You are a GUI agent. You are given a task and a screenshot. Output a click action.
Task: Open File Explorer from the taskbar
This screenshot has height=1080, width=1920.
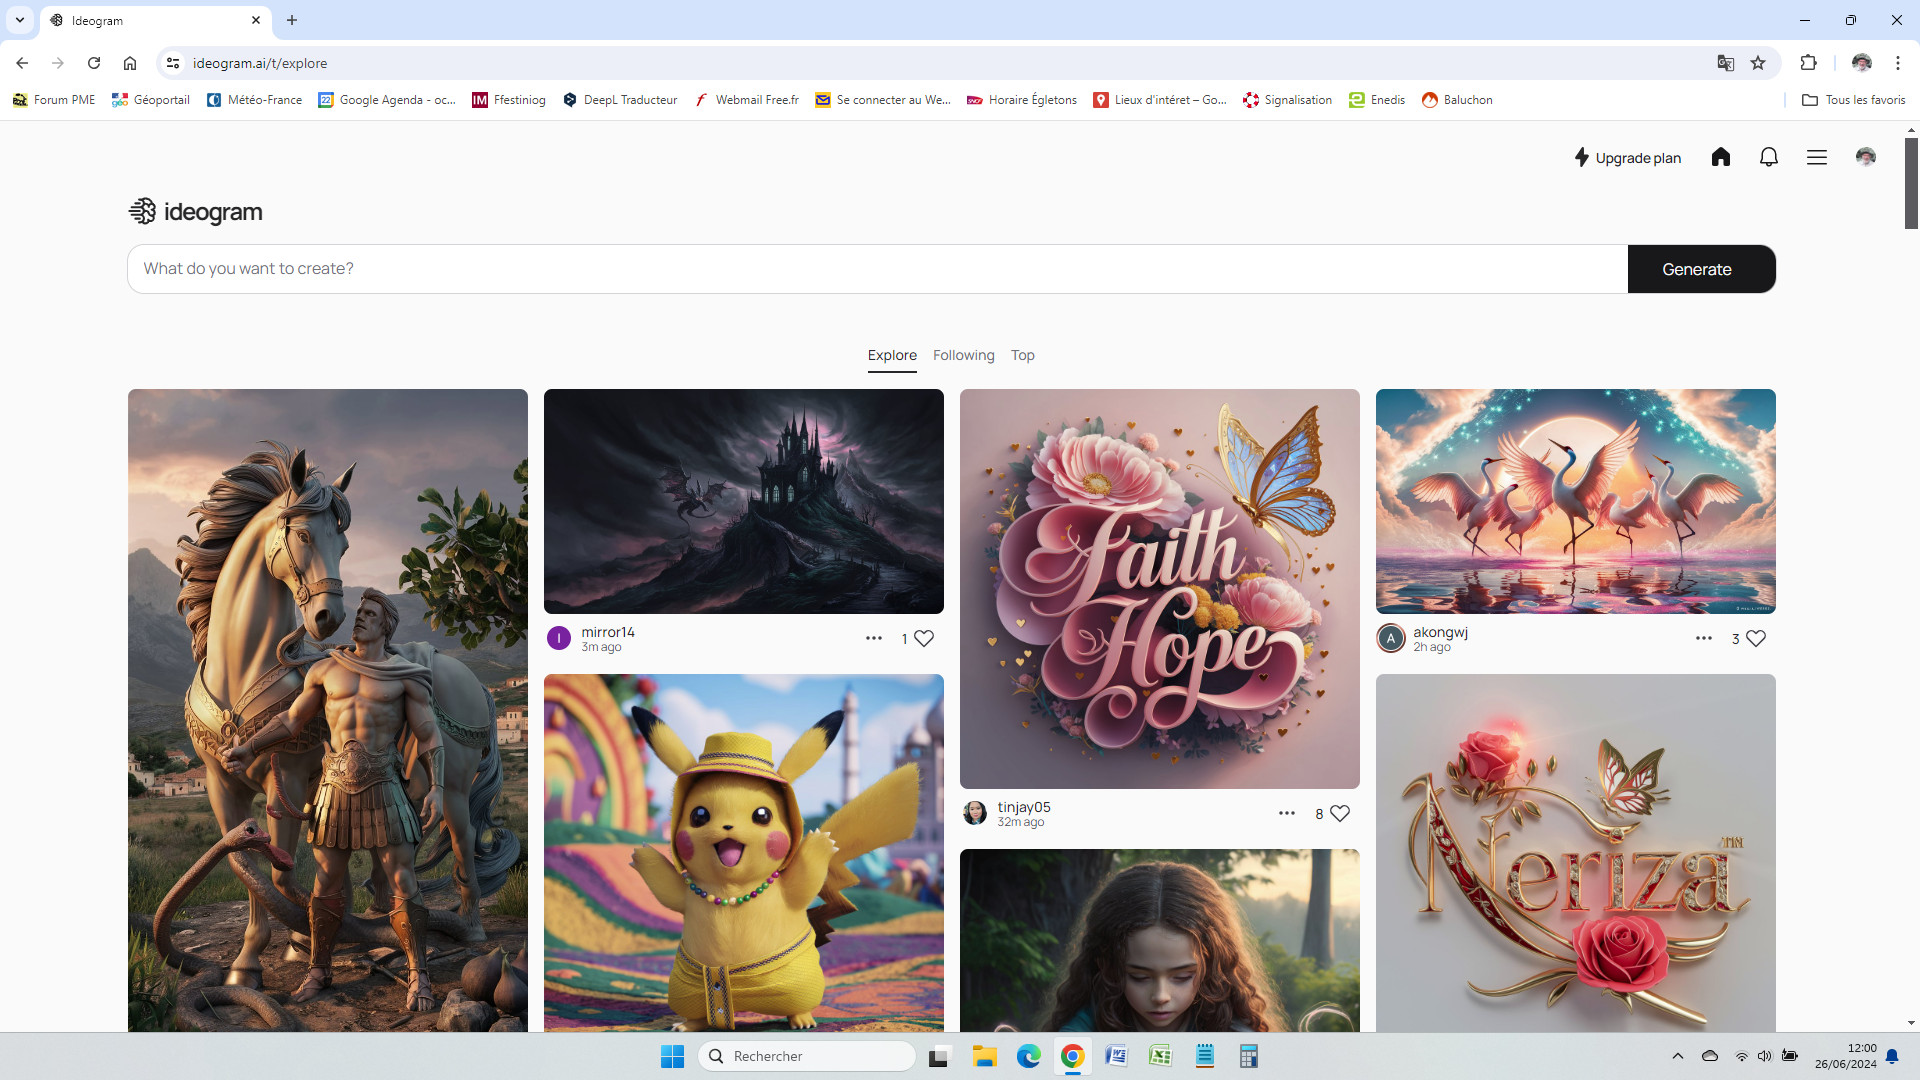pos(985,1056)
